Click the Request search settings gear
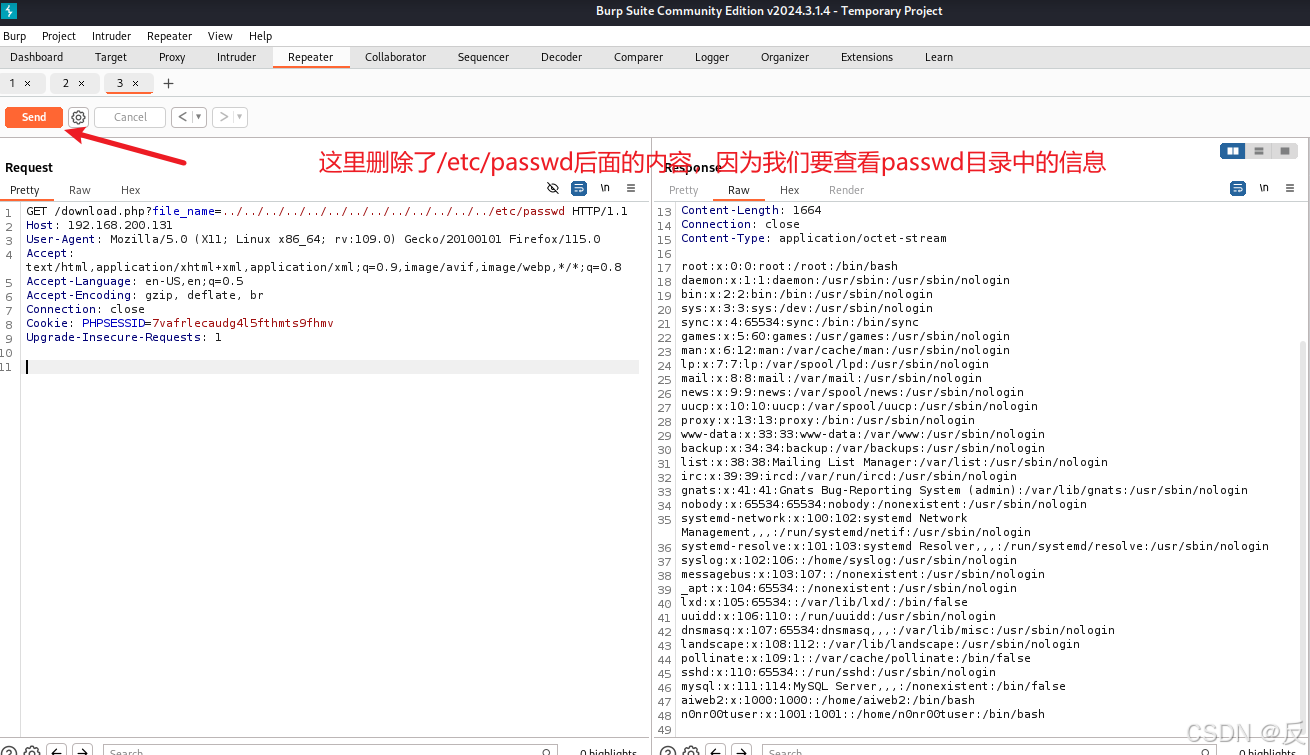Viewport: 1310px width, 755px height. pyautogui.click(x=32, y=750)
